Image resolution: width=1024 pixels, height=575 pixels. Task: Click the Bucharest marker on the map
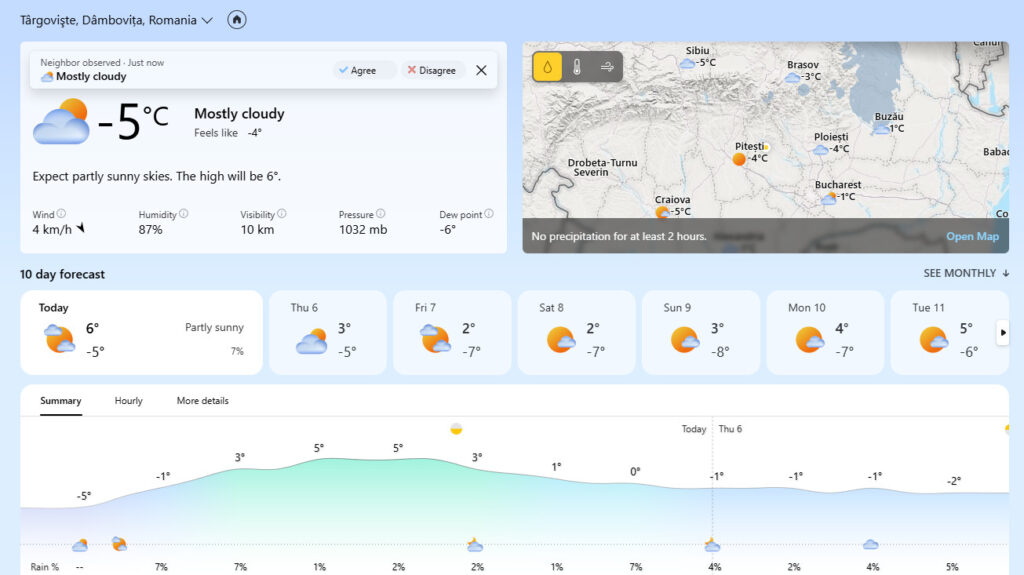click(830, 197)
